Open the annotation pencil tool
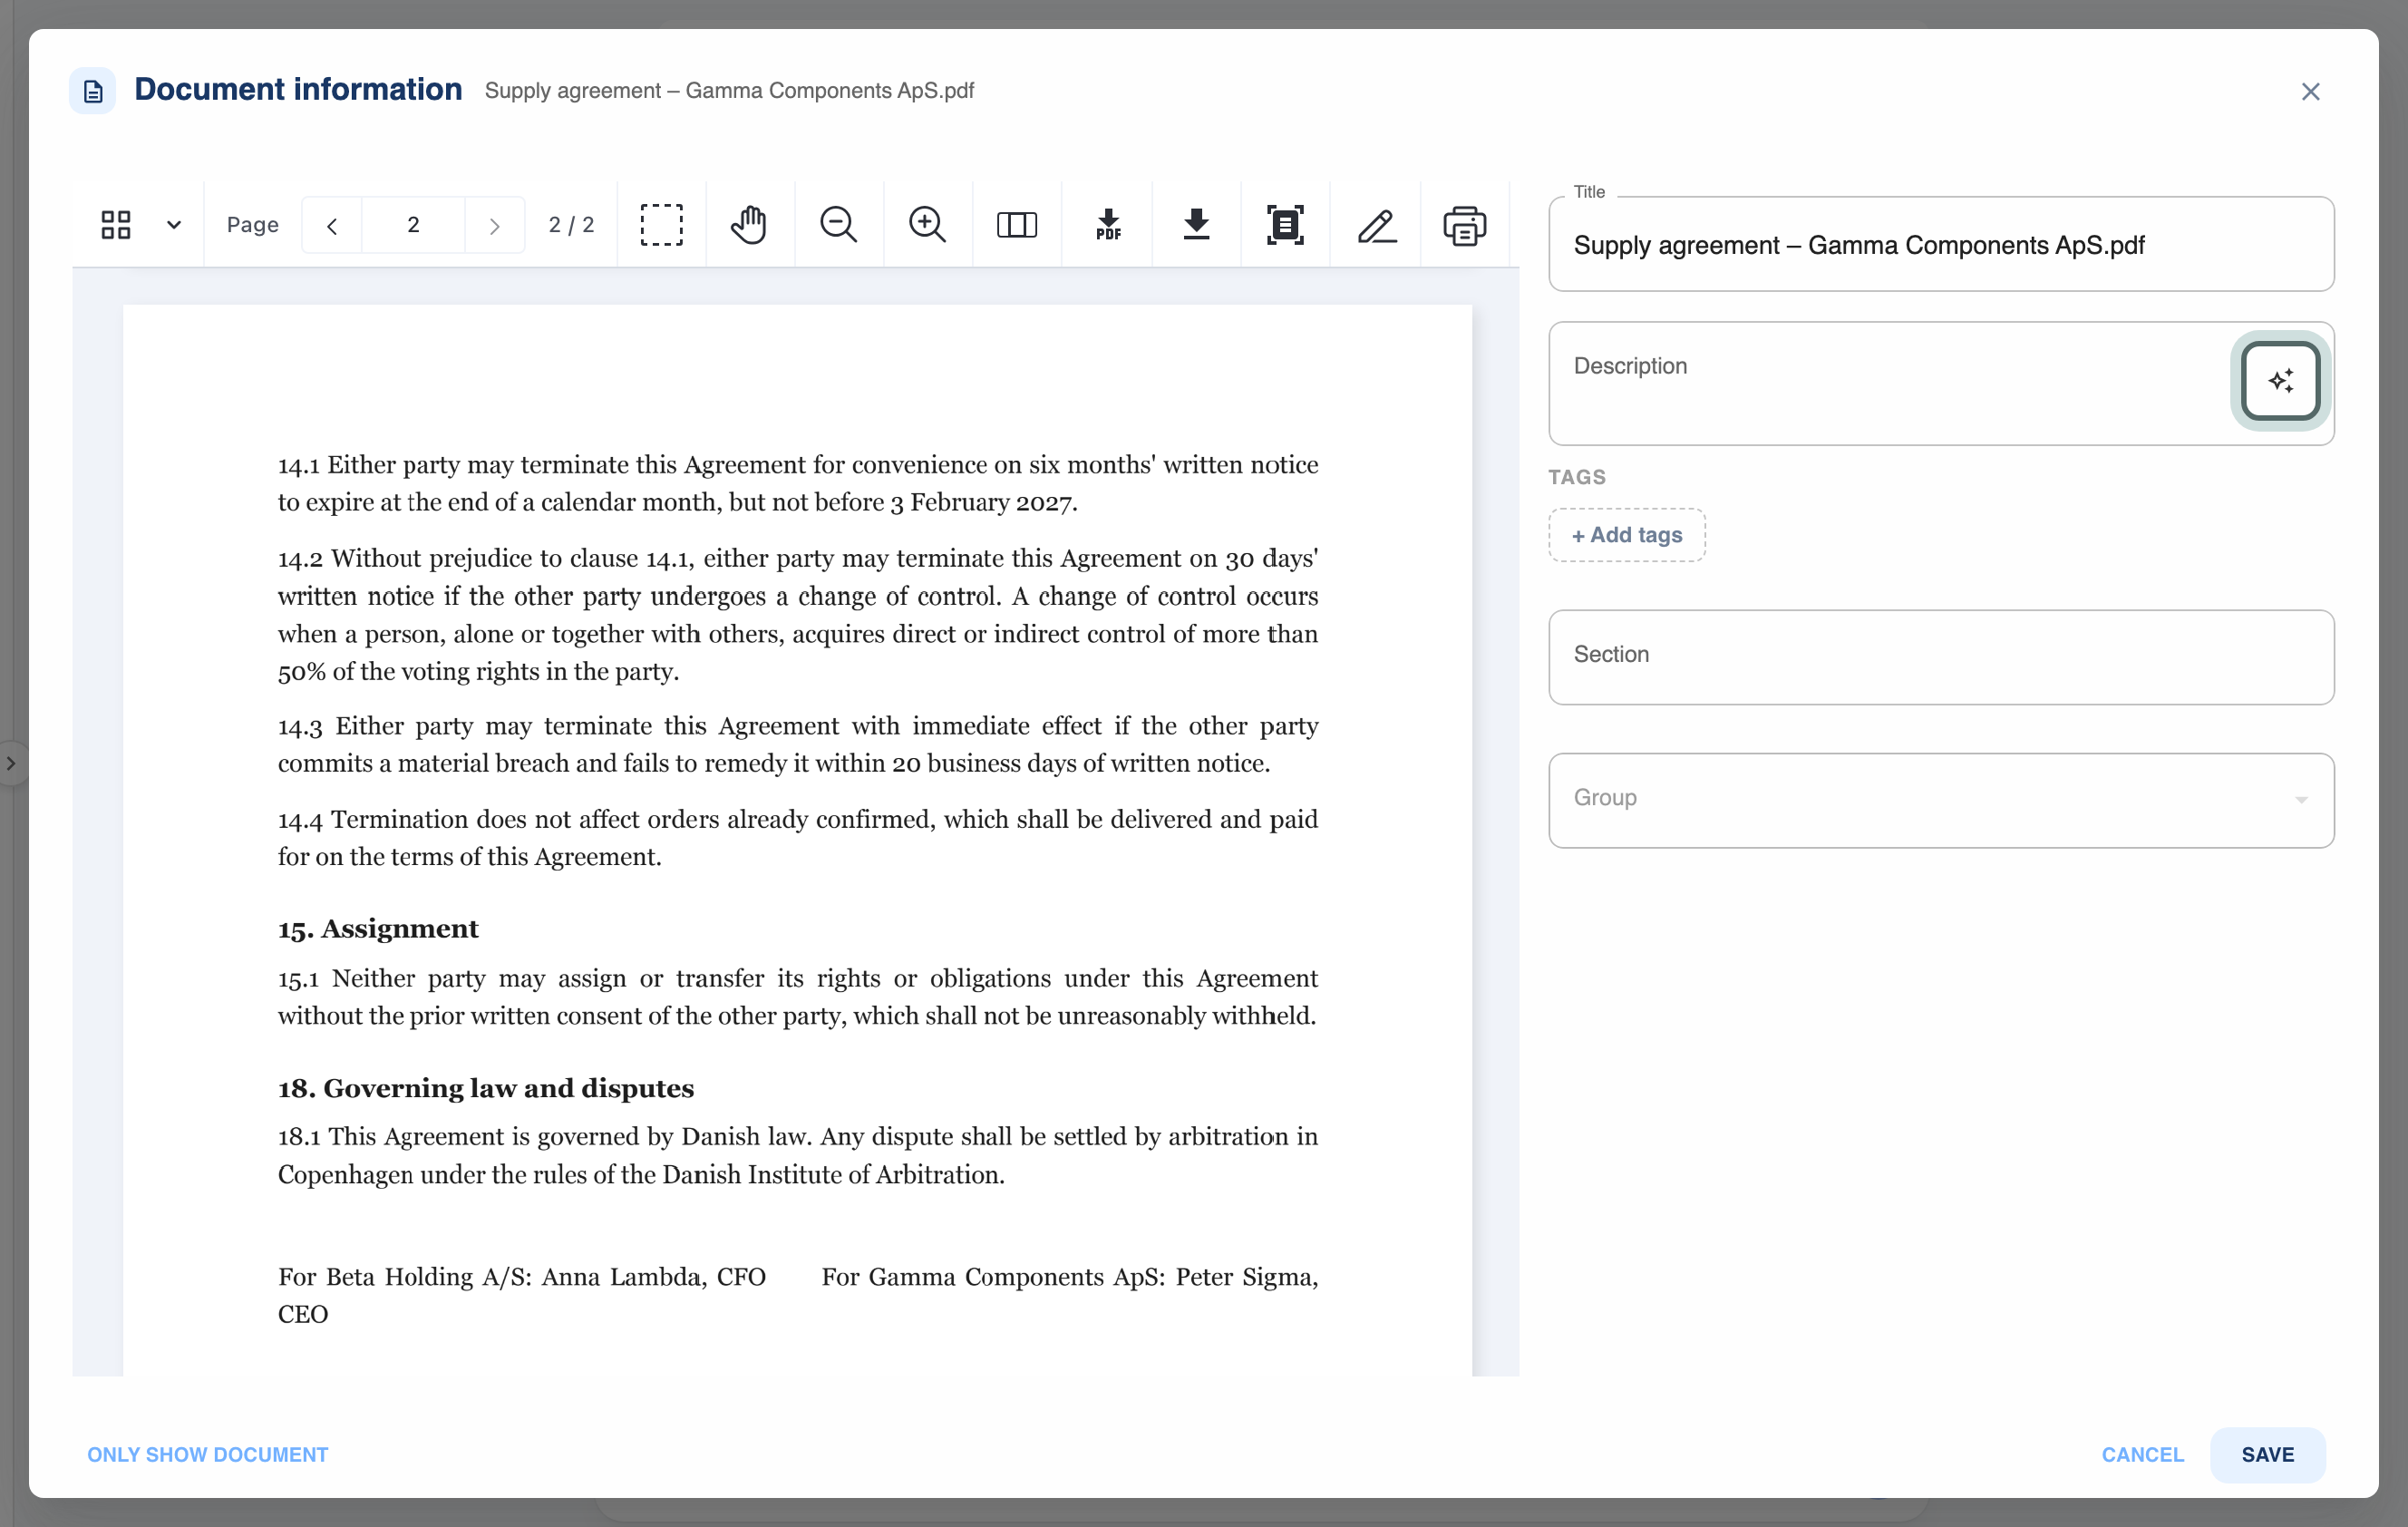The width and height of the screenshot is (2408, 1527). tap(1376, 225)
